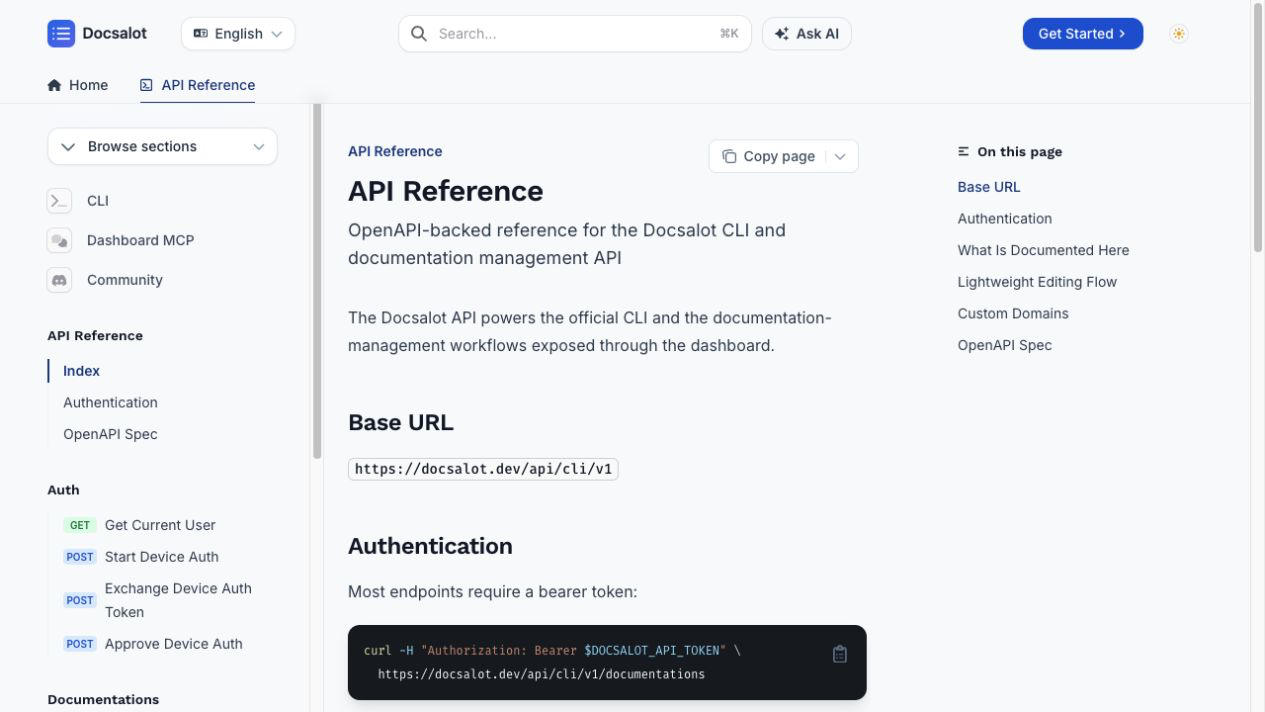The image size is (1265, 712).
Task: Click the CLI terminal icon
Action: [x=59, y=201]
